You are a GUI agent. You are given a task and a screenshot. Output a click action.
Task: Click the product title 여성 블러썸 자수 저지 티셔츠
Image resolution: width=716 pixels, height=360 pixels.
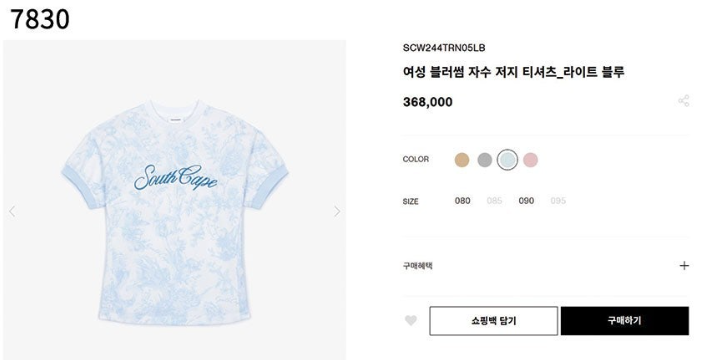[x=486, y=72]
